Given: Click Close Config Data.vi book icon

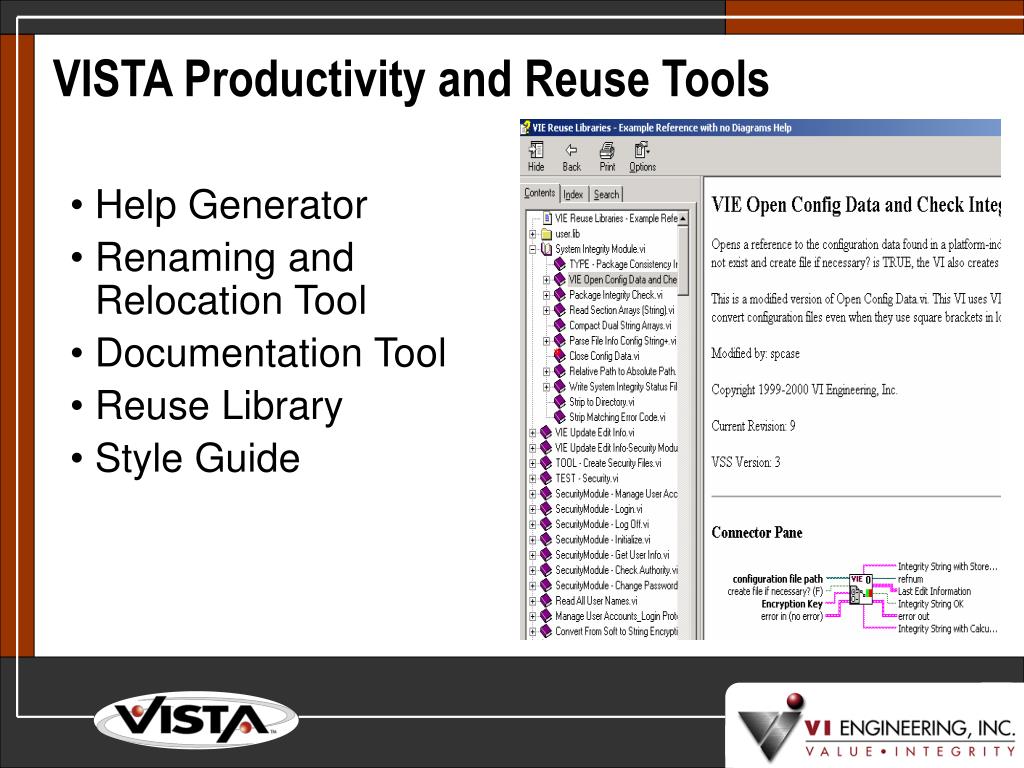Looking at the screenshot, I should pyautogui.click(x=560, y=356).
